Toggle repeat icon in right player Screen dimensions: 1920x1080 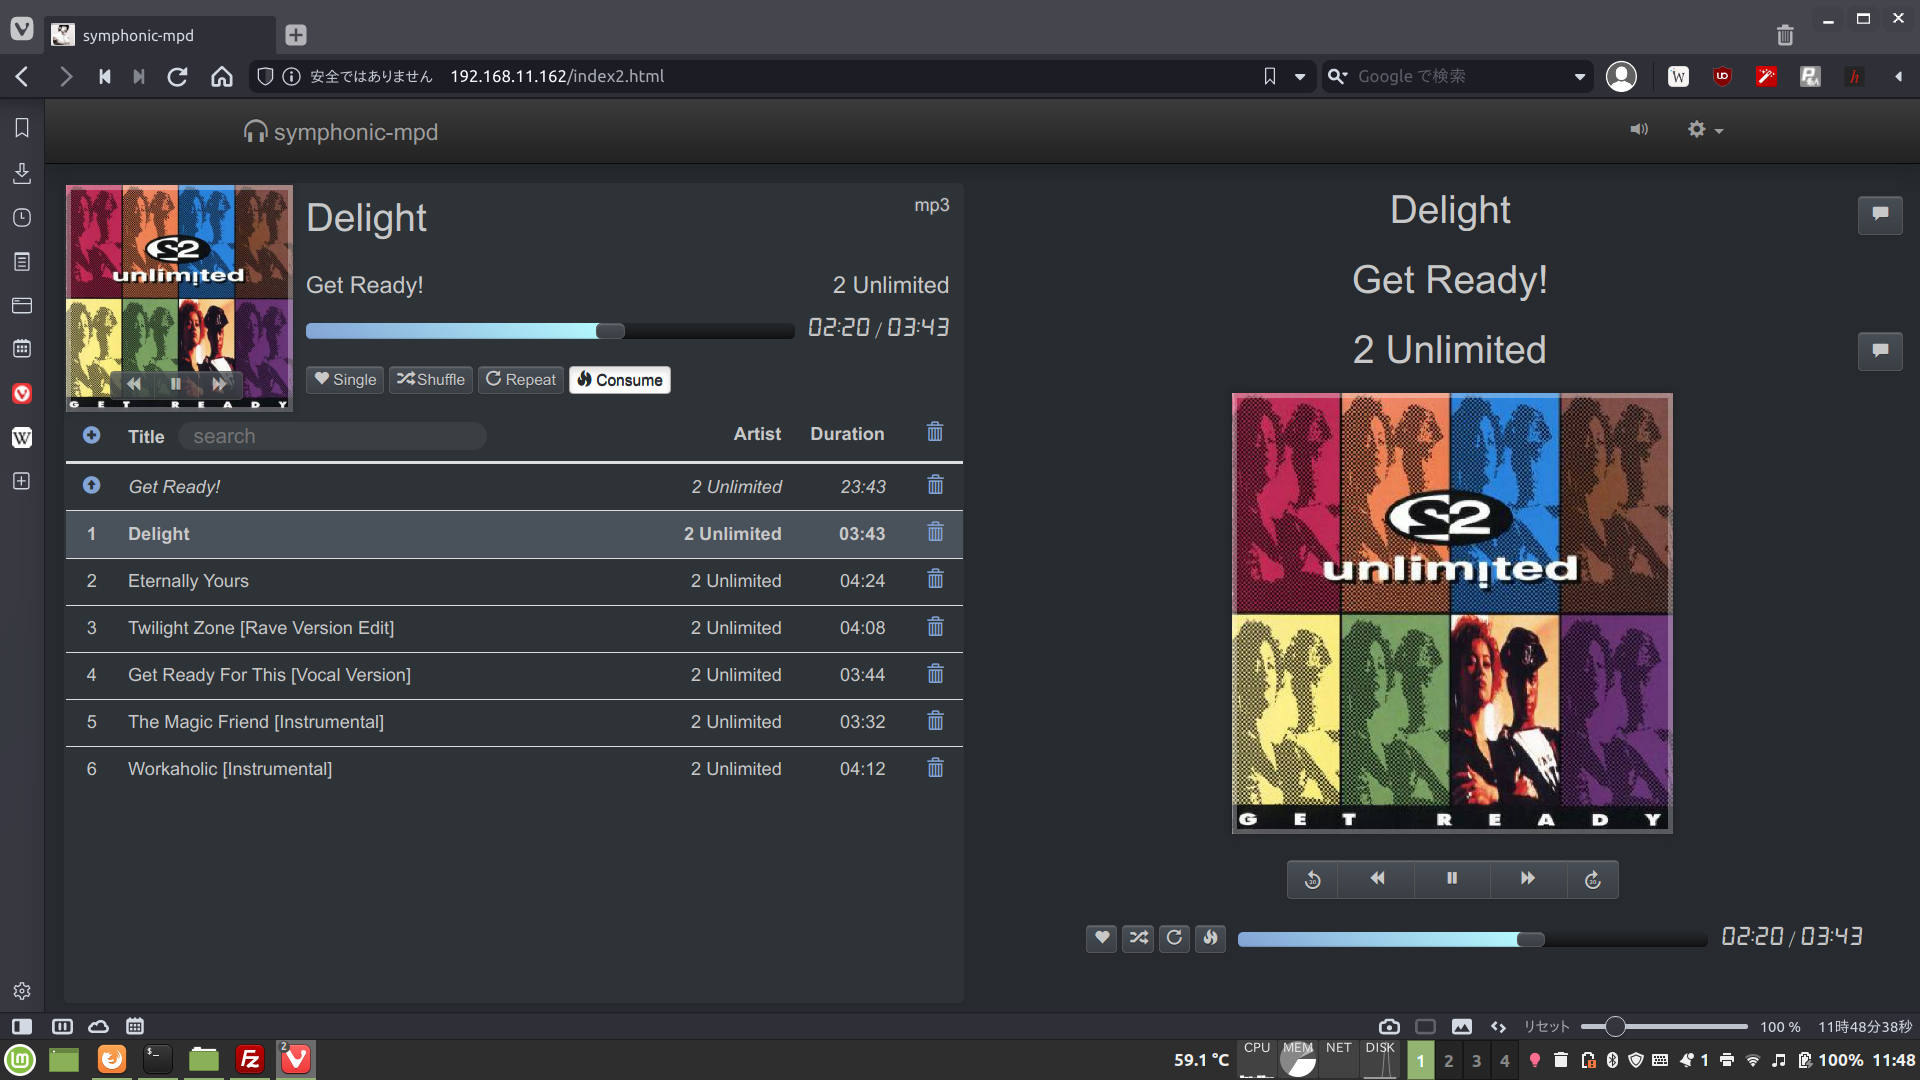(x=1174, y=938)
